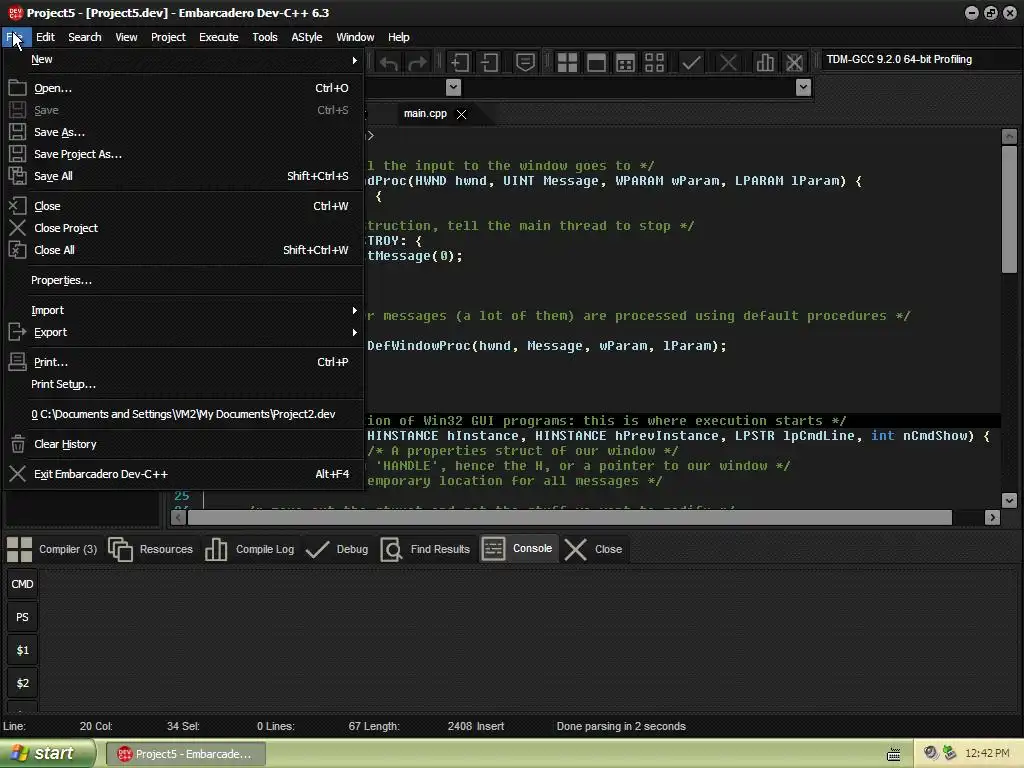Open the AStyle menu
Screen dimensions: 1024x768
coord(307,37)
